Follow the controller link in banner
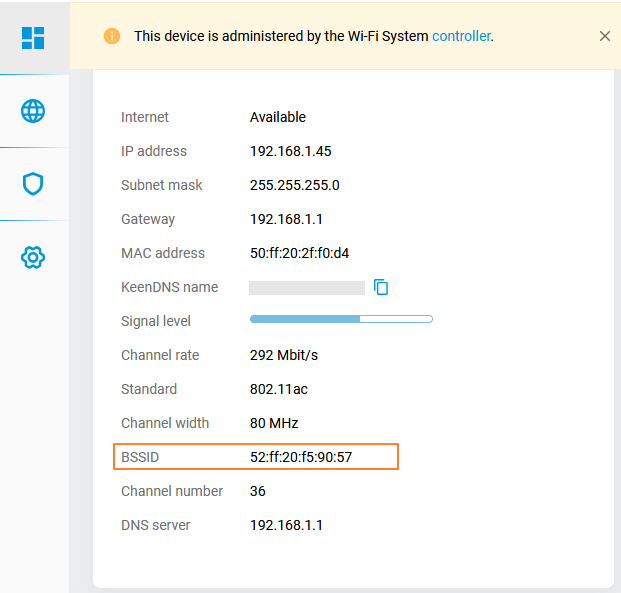The height and width of the screenshot is (593, 621). pyautogui.click(x=461, y=36)
